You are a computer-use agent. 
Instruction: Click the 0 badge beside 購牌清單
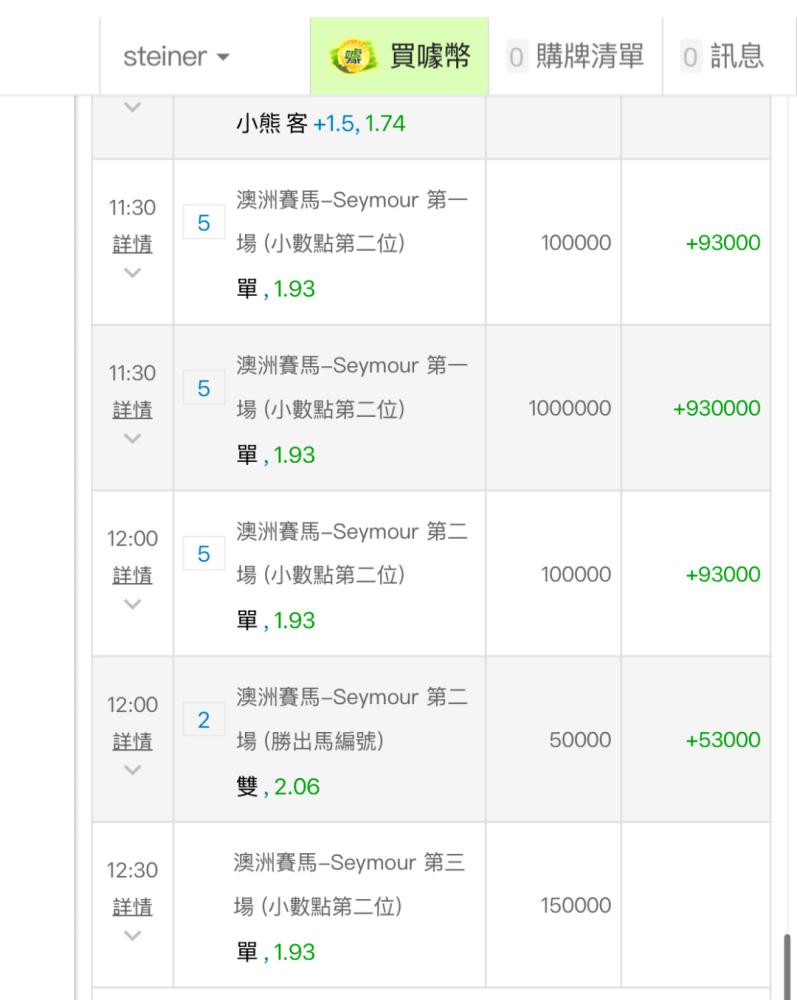516,57
